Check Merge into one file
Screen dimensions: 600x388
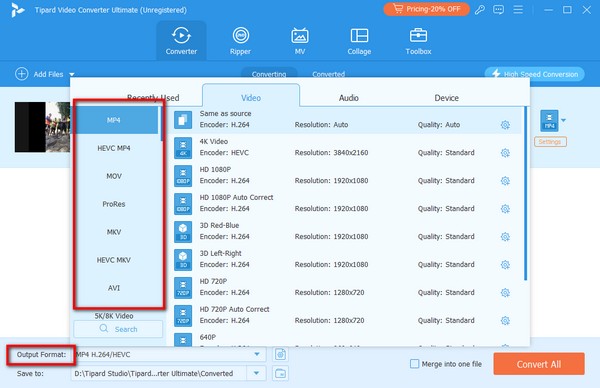pos(414,364)
